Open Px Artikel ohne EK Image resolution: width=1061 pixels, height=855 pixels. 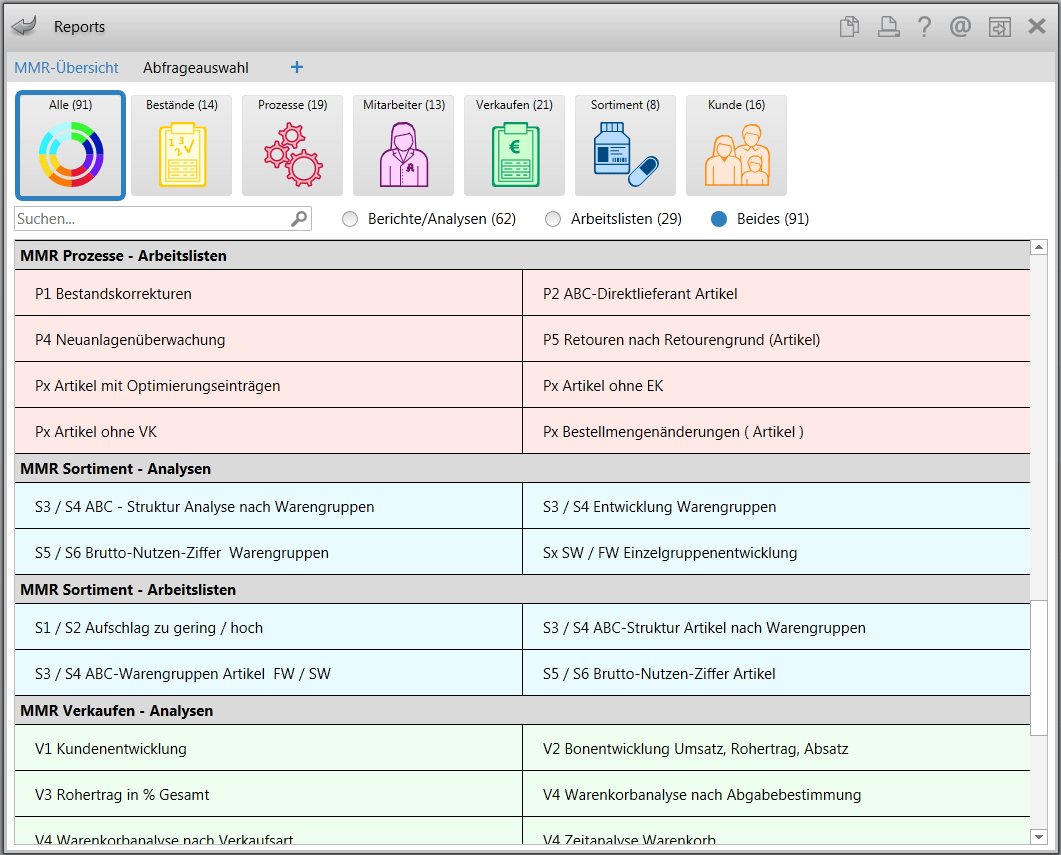[776, 386]
